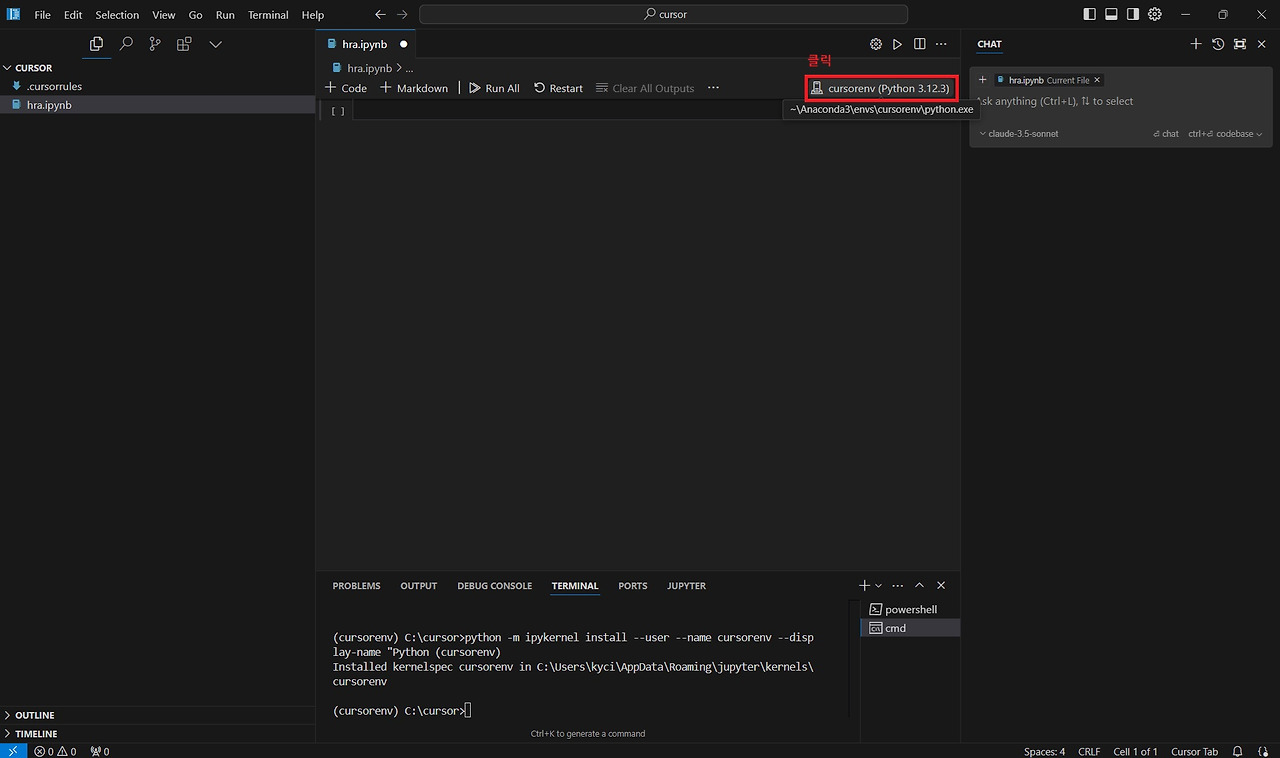Open the claude-3.5-sonnet model dropdown
1280x758 pixels.
click(1018, 134)
